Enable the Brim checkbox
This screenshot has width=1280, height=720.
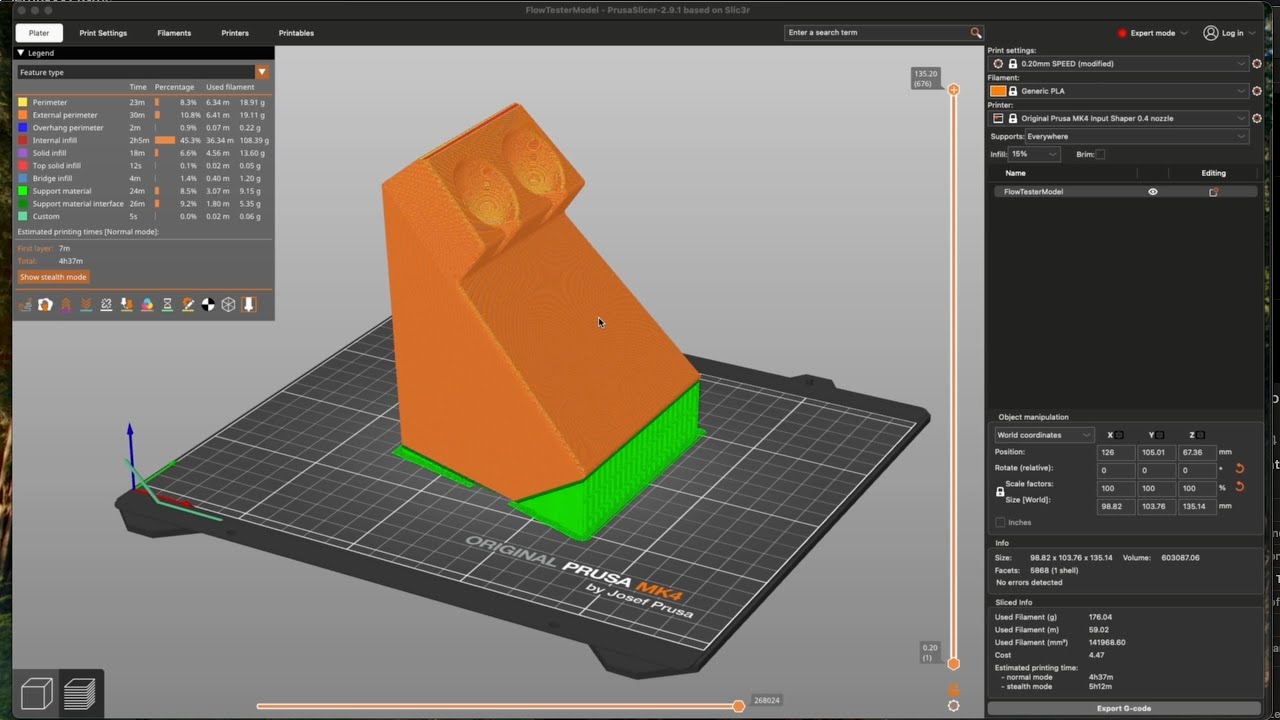[1100, 154]
